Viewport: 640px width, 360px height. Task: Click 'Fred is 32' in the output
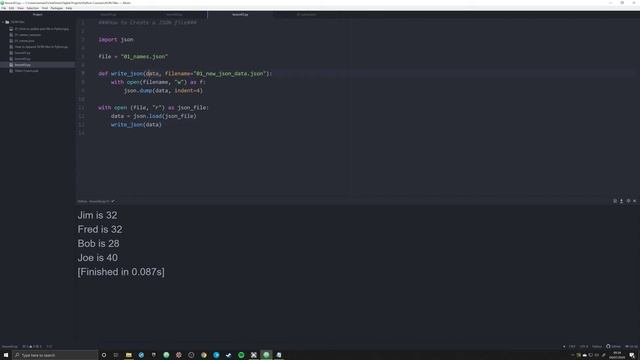[x=100, y=229]
